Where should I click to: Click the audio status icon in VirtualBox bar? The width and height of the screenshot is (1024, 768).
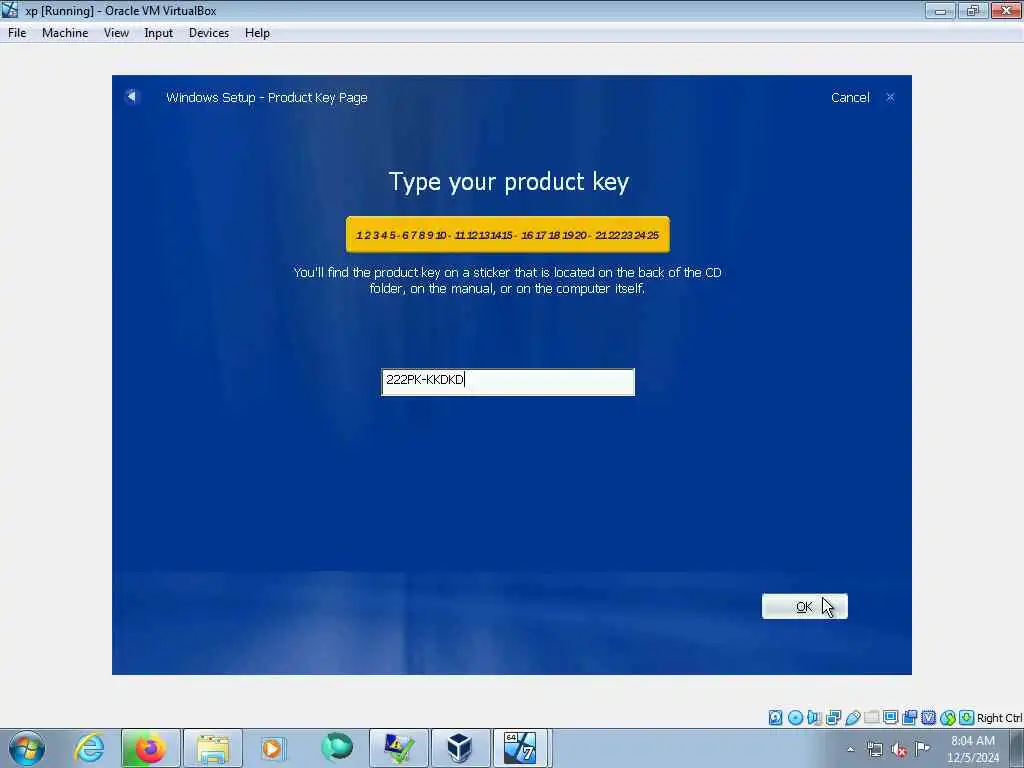point(814,718)
